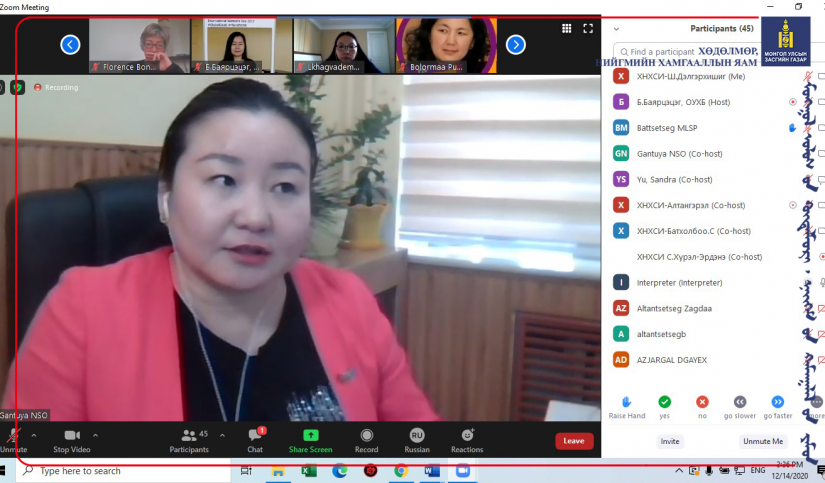Show previous video thumbnails arrow
Screen dimensions: 825x483
pyautogui.click(x=70, y=45)
